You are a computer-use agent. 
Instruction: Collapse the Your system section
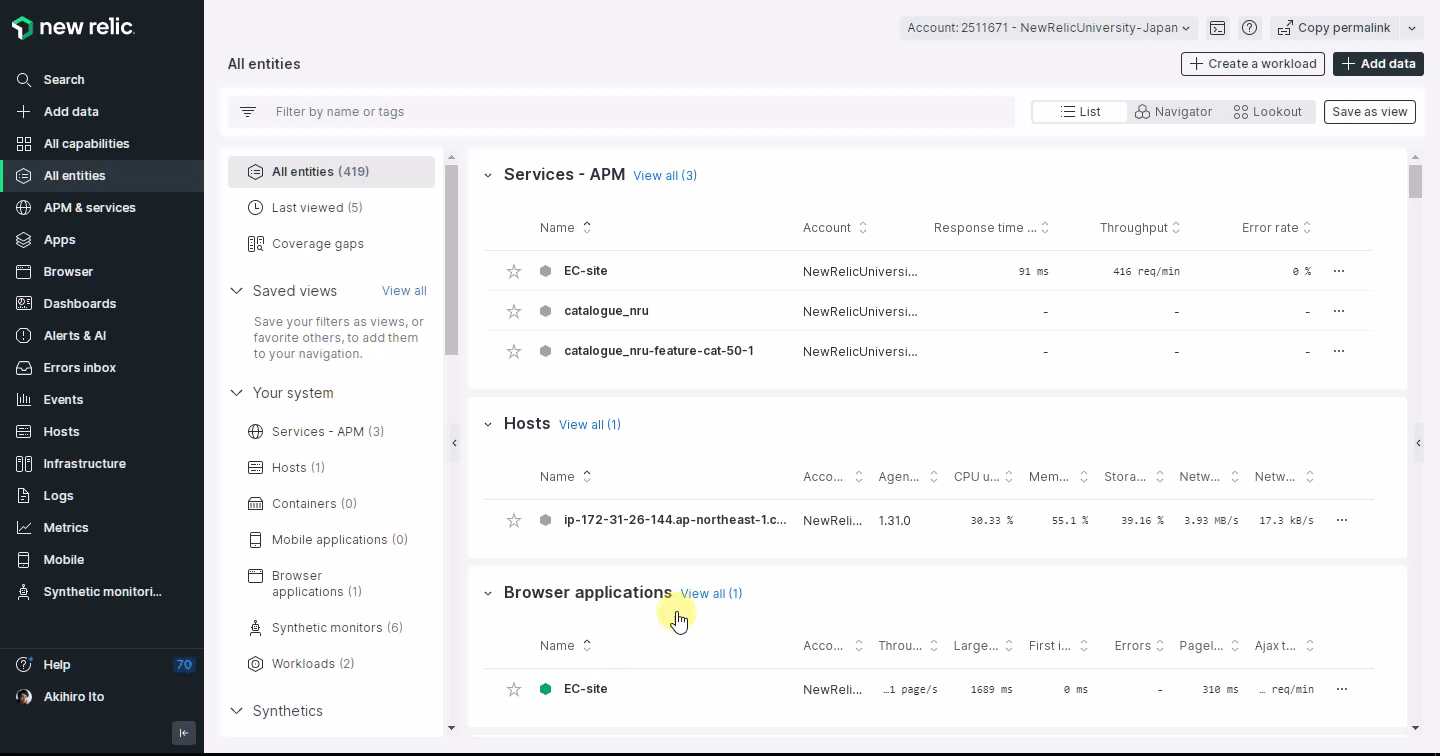[x=237, y=393]
